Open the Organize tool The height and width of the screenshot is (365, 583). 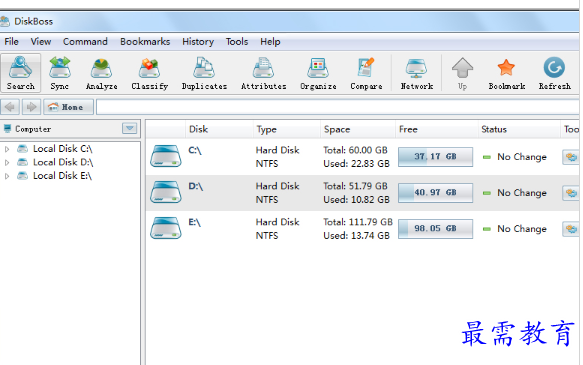click(318, 73)
